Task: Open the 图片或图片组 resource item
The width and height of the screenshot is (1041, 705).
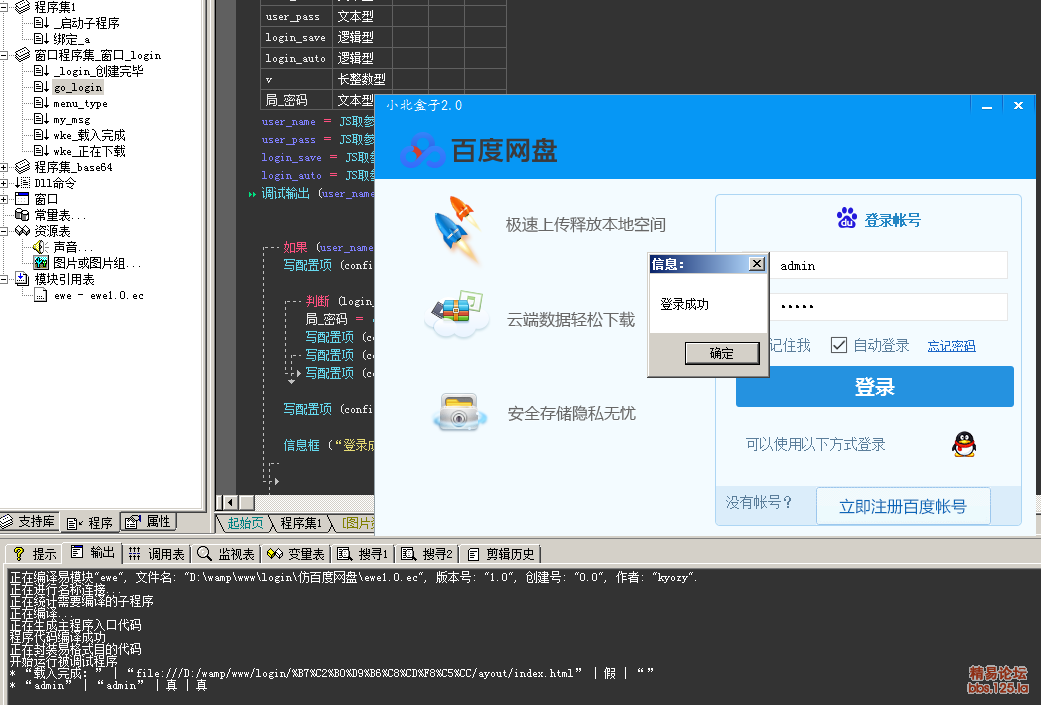Action: [96, 263]
